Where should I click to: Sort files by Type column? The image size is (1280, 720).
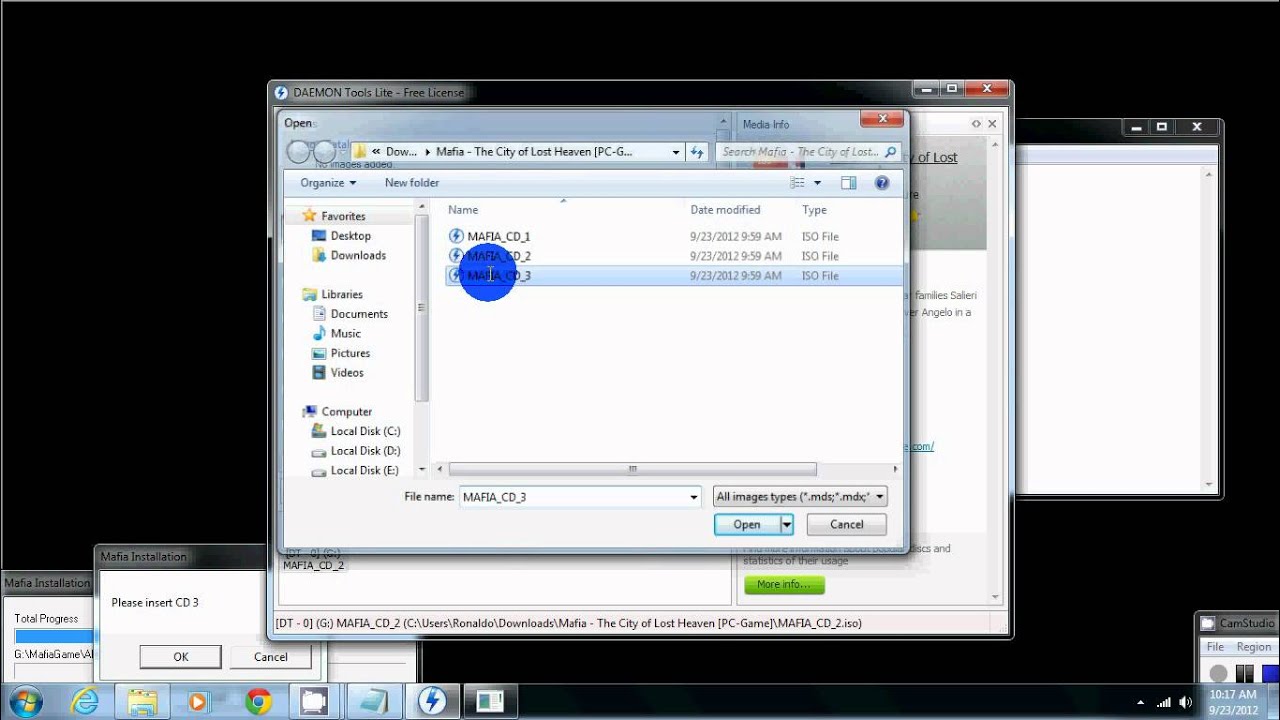coord(814,210)
